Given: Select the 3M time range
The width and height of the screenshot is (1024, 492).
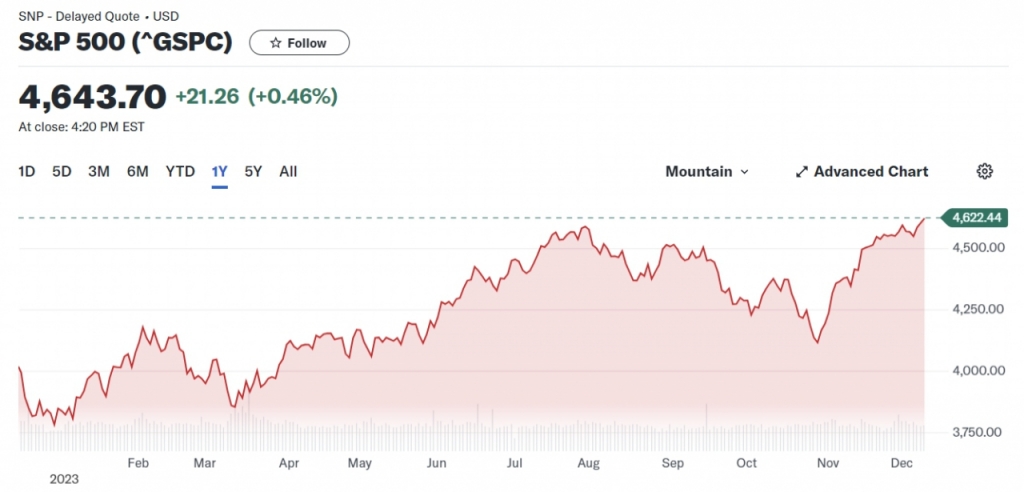Looking at the screenshot, I should point(99,171).
